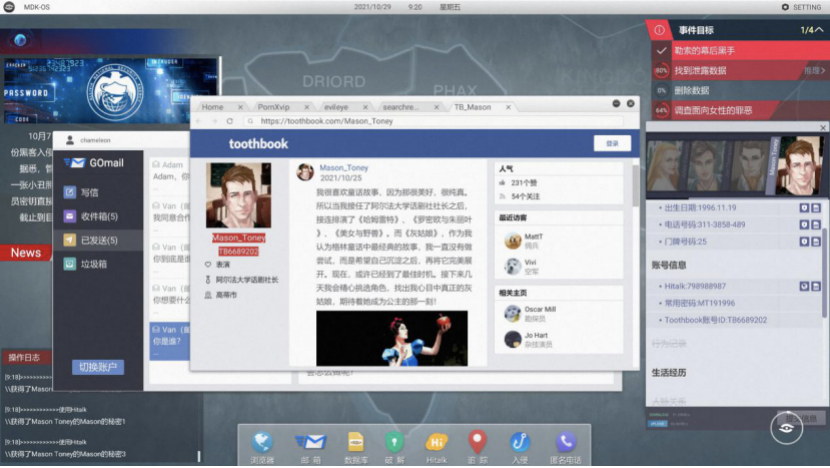830x468 pixels.
Task: Click the info icon beside 事件目标
Action: point(659,30)
